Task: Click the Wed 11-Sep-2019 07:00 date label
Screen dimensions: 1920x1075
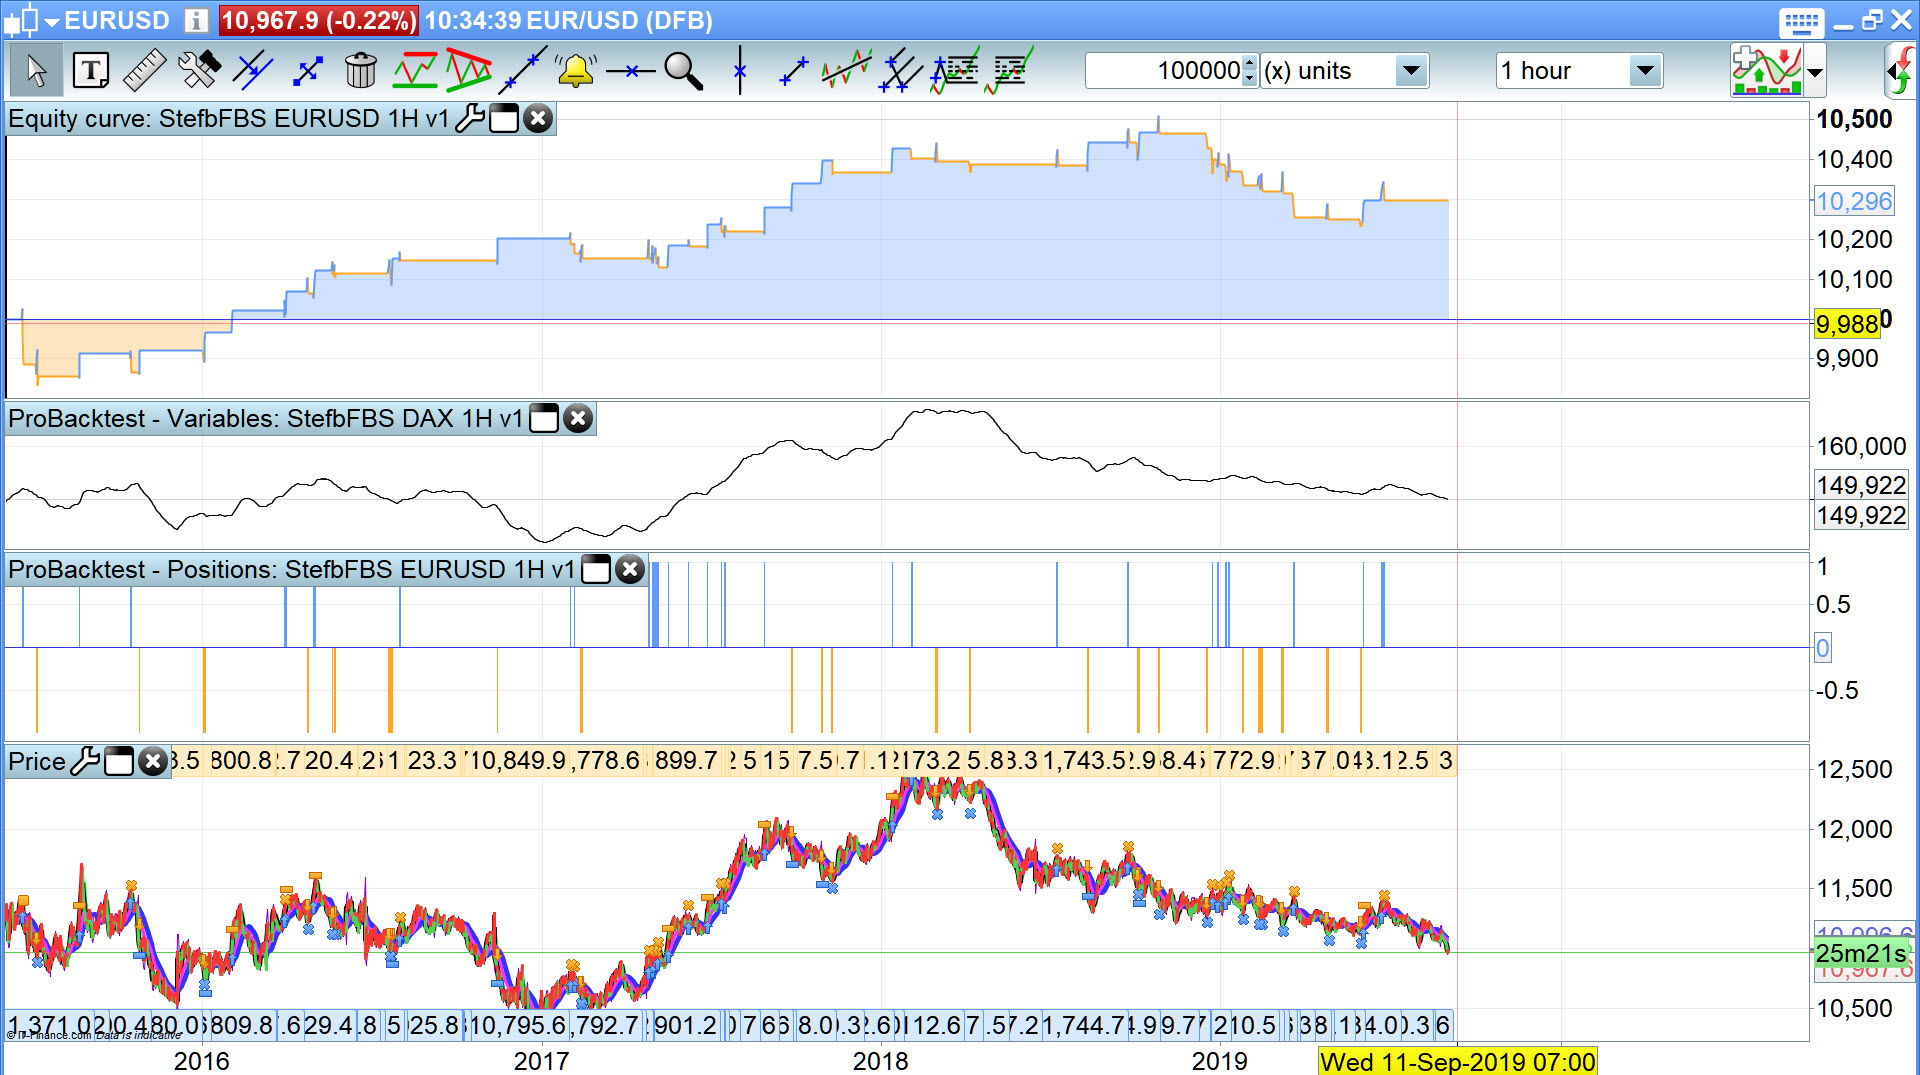Action: [x=1458, y=1061]
